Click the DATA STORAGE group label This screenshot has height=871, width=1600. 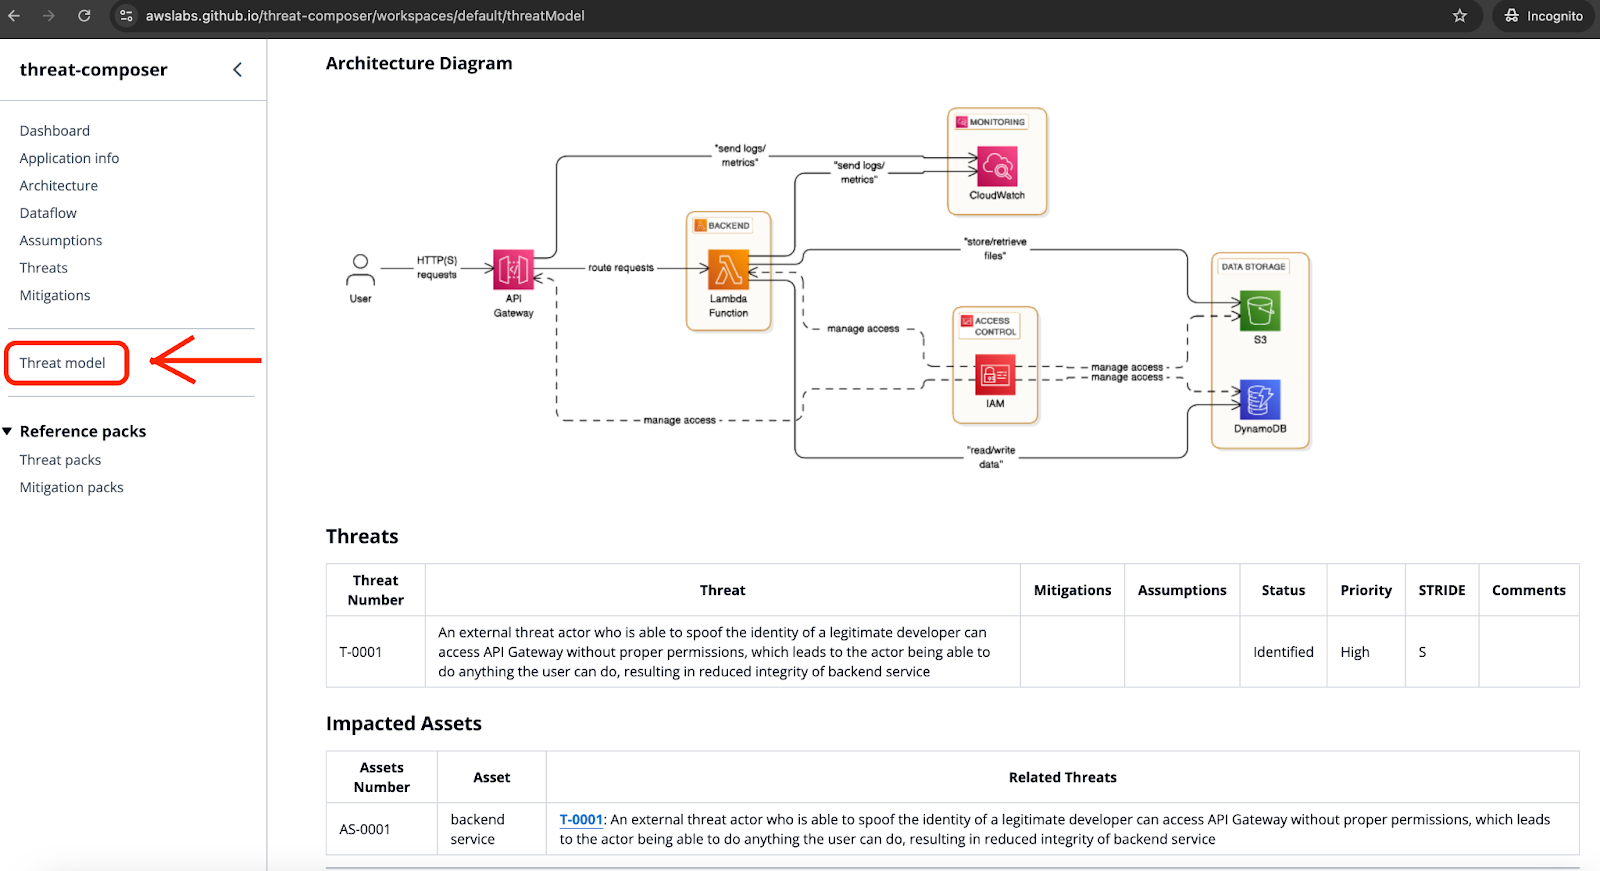click(1253, 267)
